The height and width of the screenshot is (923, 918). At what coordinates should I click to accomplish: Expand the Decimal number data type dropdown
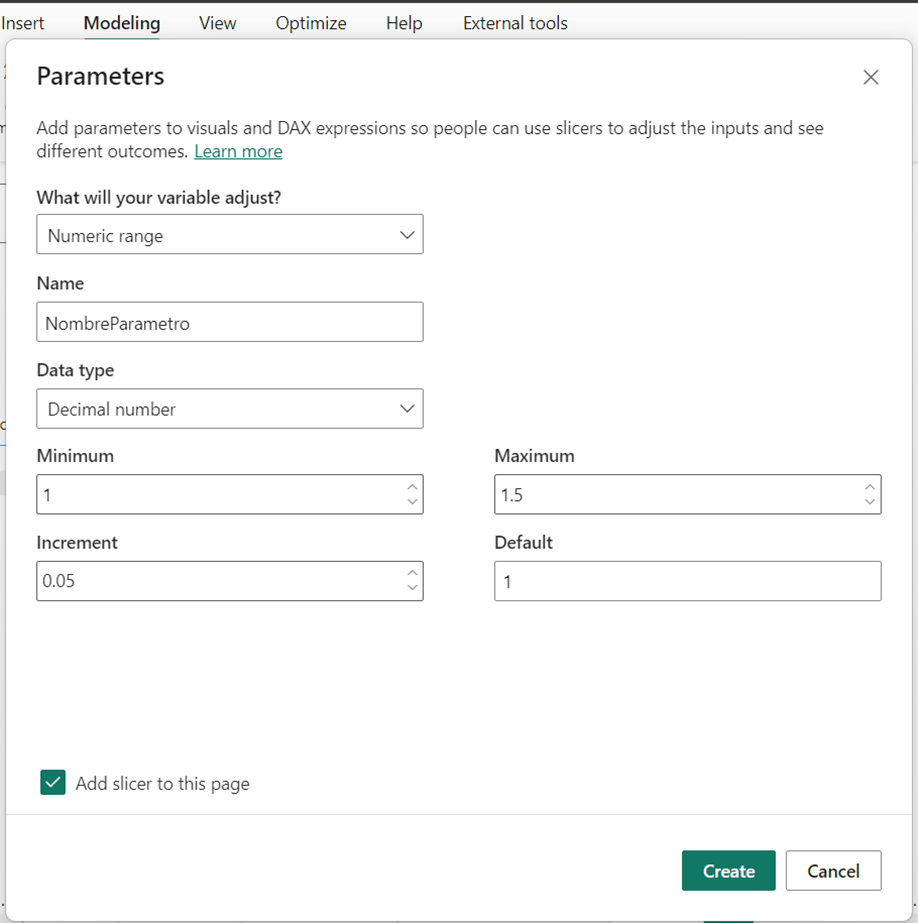230,409
